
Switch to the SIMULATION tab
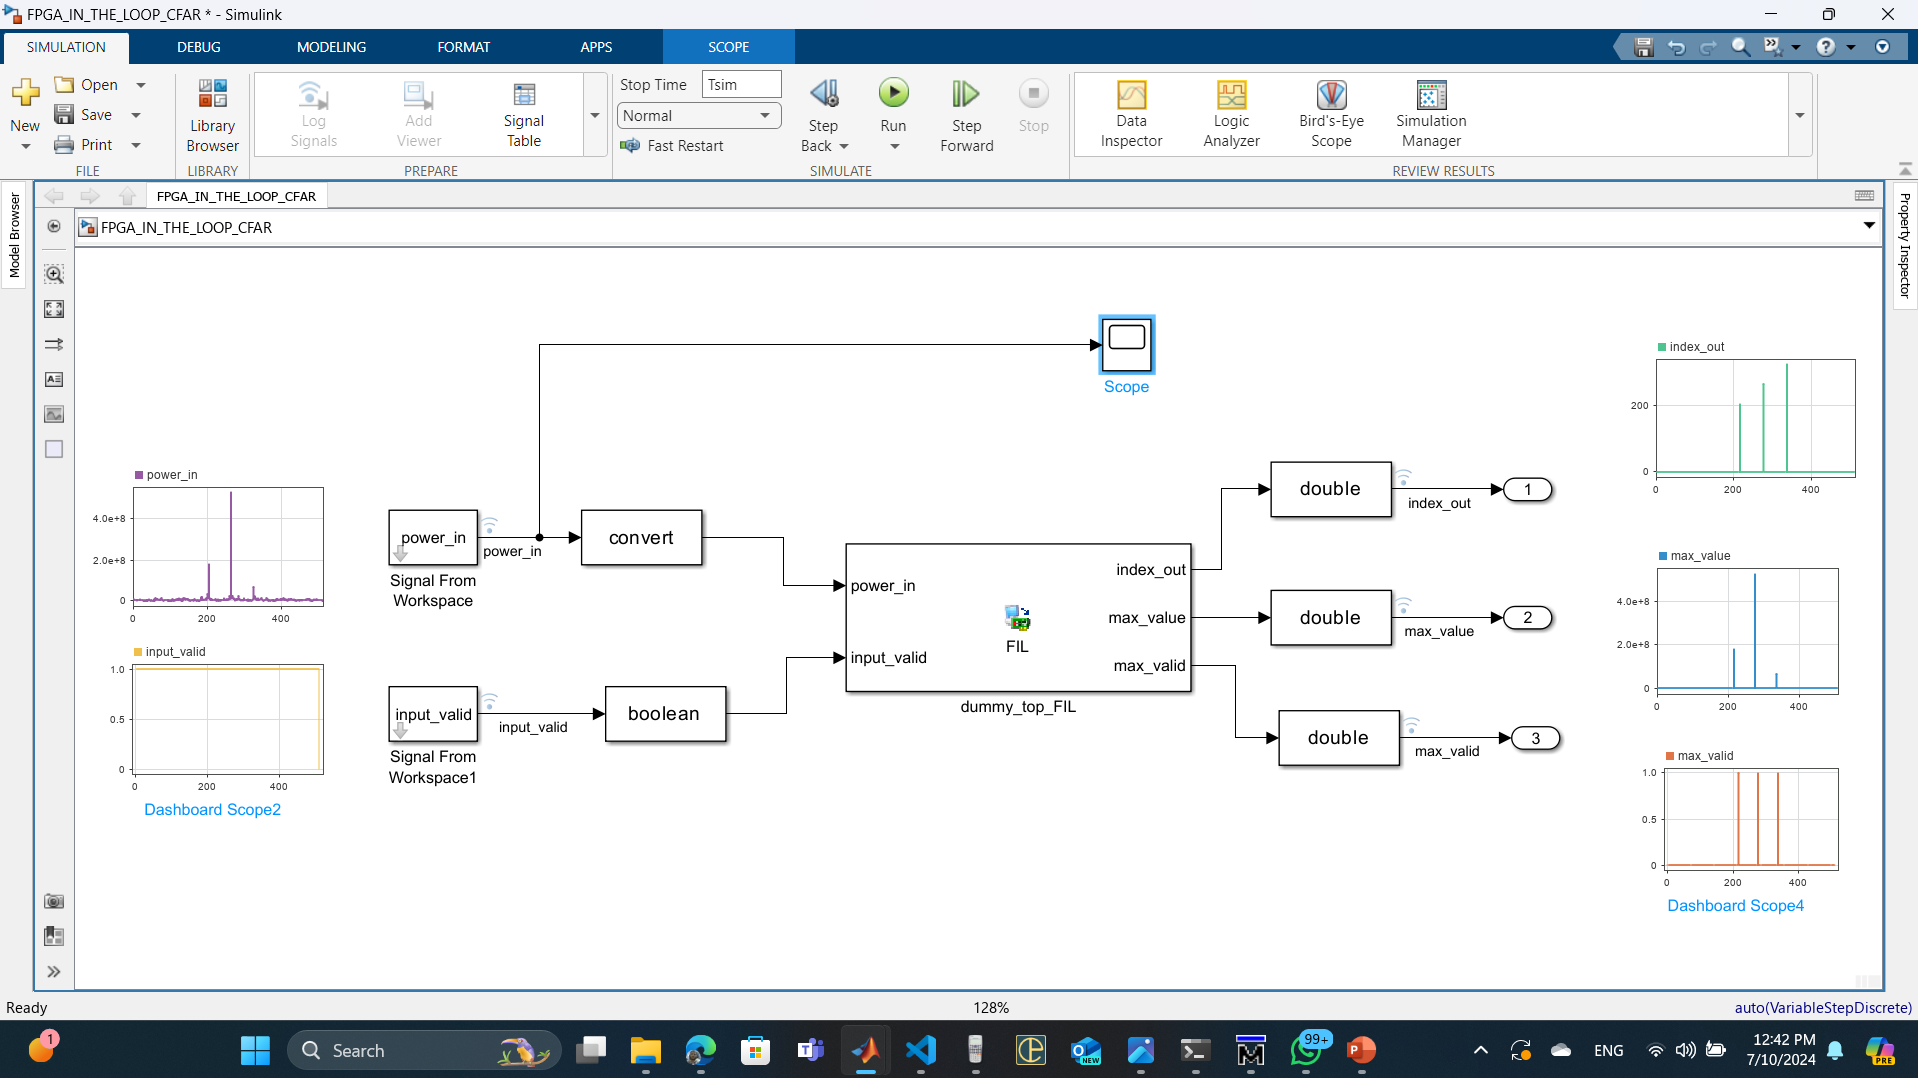(x=66, y=47)
